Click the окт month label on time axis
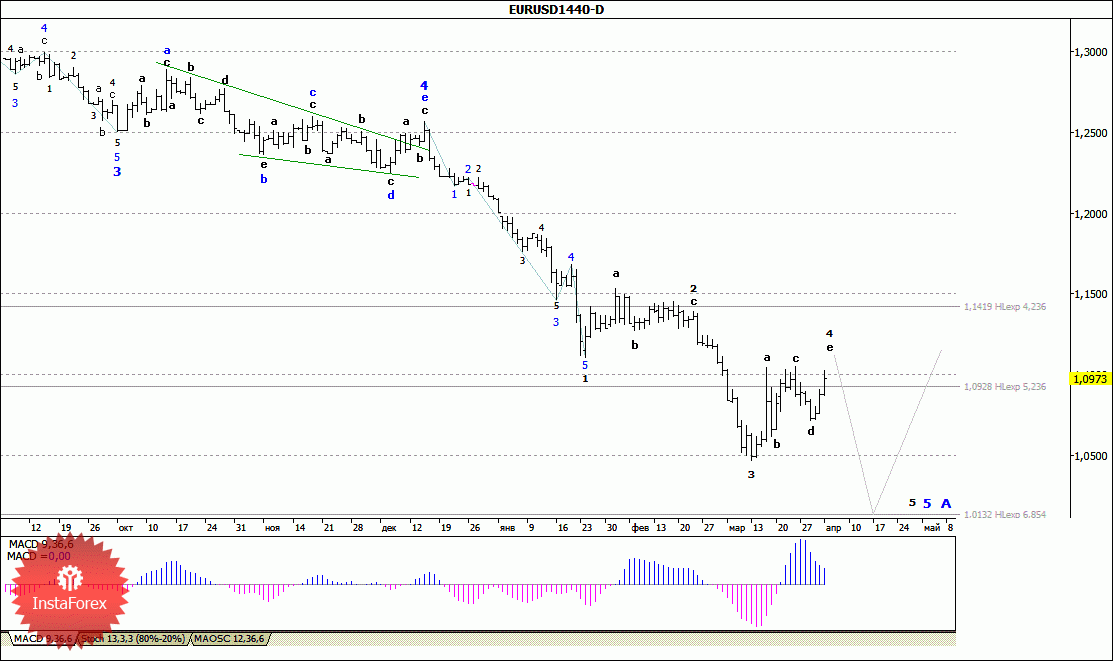1113x661 pixels. (126, 528)
